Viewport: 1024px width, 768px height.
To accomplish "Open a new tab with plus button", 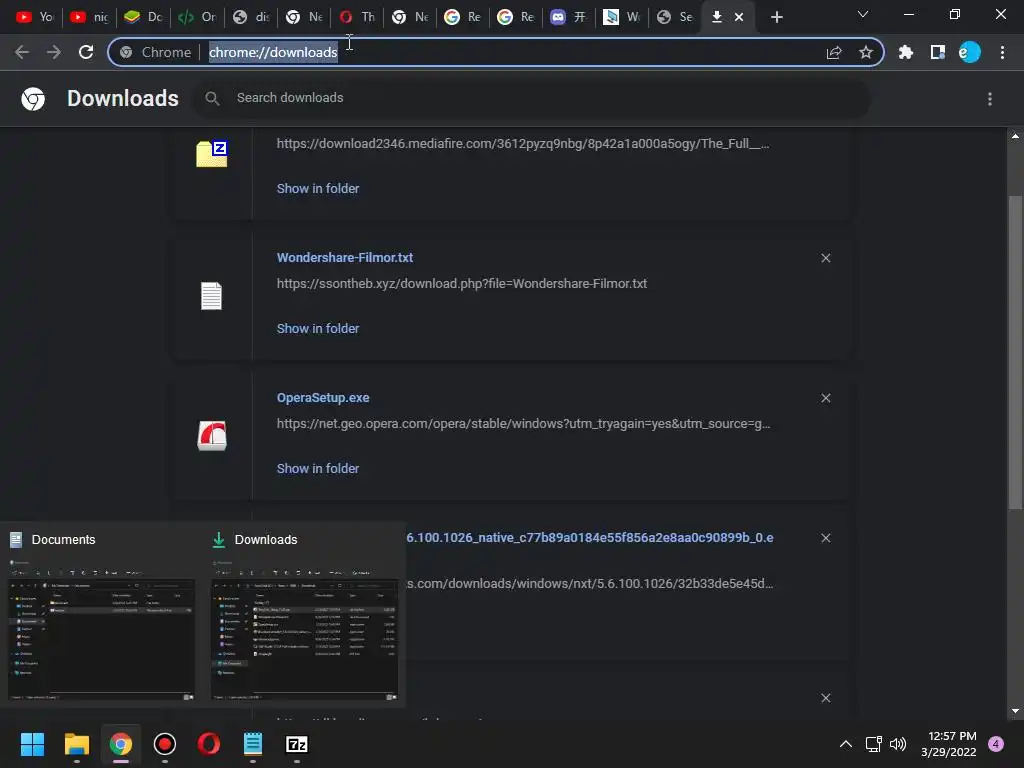I will pos(776,17).
